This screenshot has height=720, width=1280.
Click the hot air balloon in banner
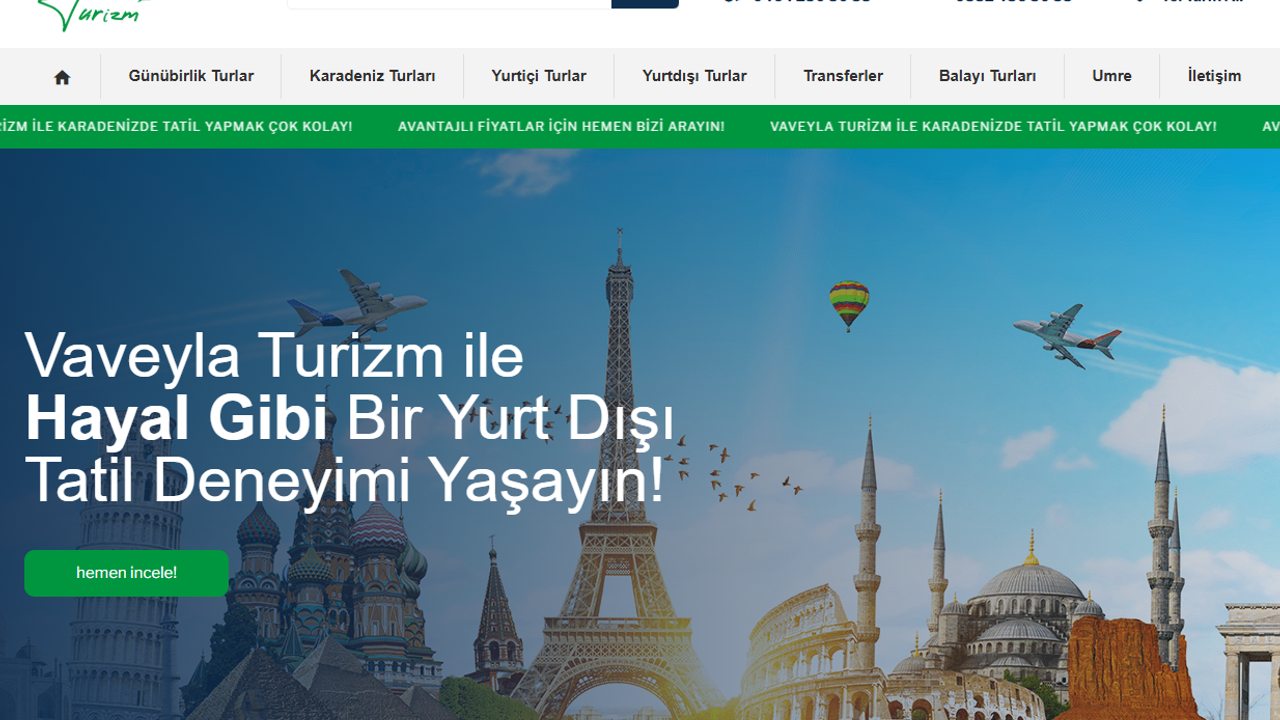(849, 302)
